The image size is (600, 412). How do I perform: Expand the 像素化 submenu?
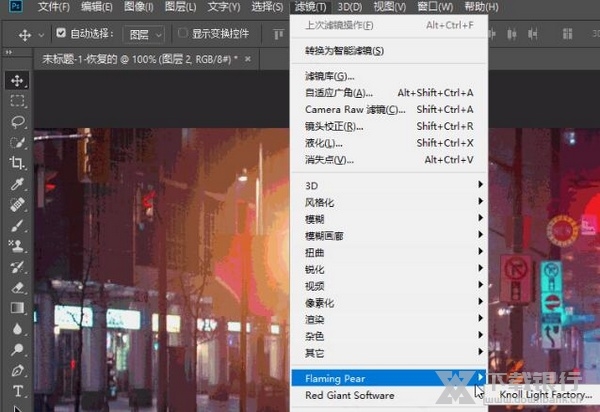click(x=389, y=303)
